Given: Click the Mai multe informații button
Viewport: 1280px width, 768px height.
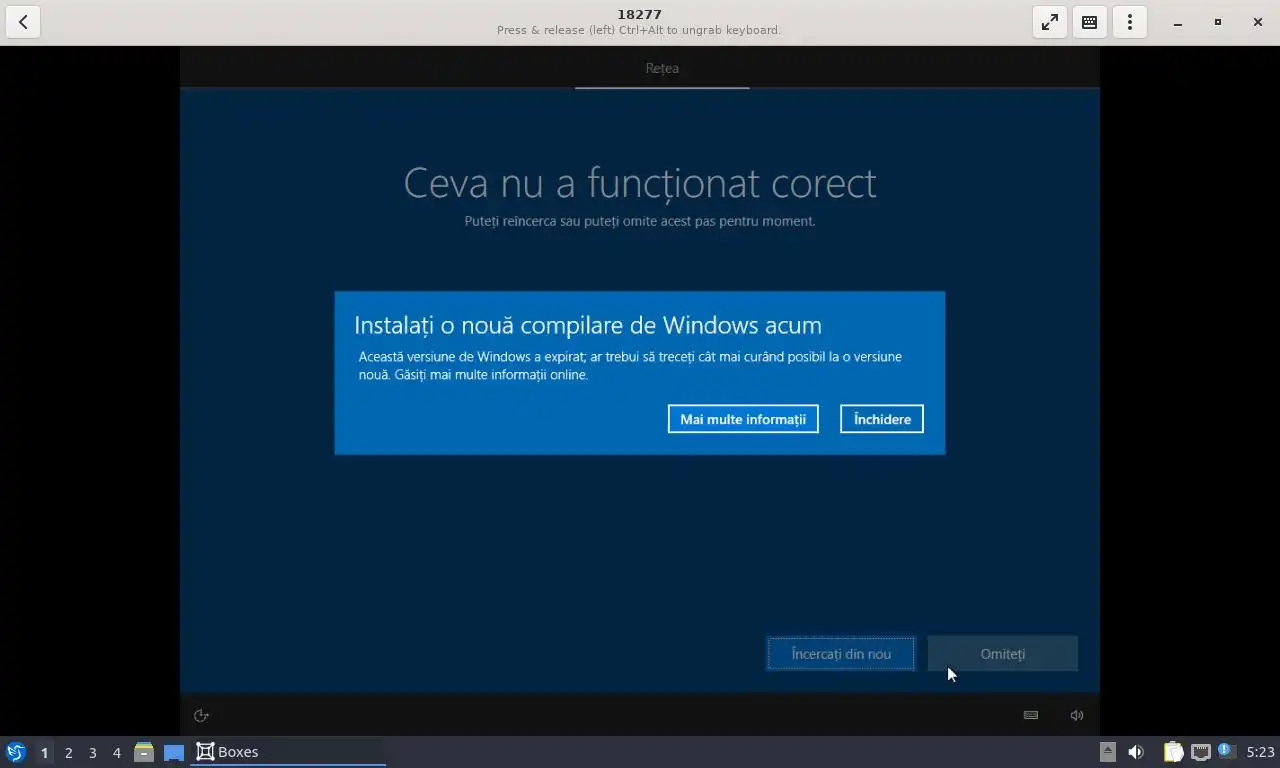Looking at the screenshot, I should click(743, 419).
